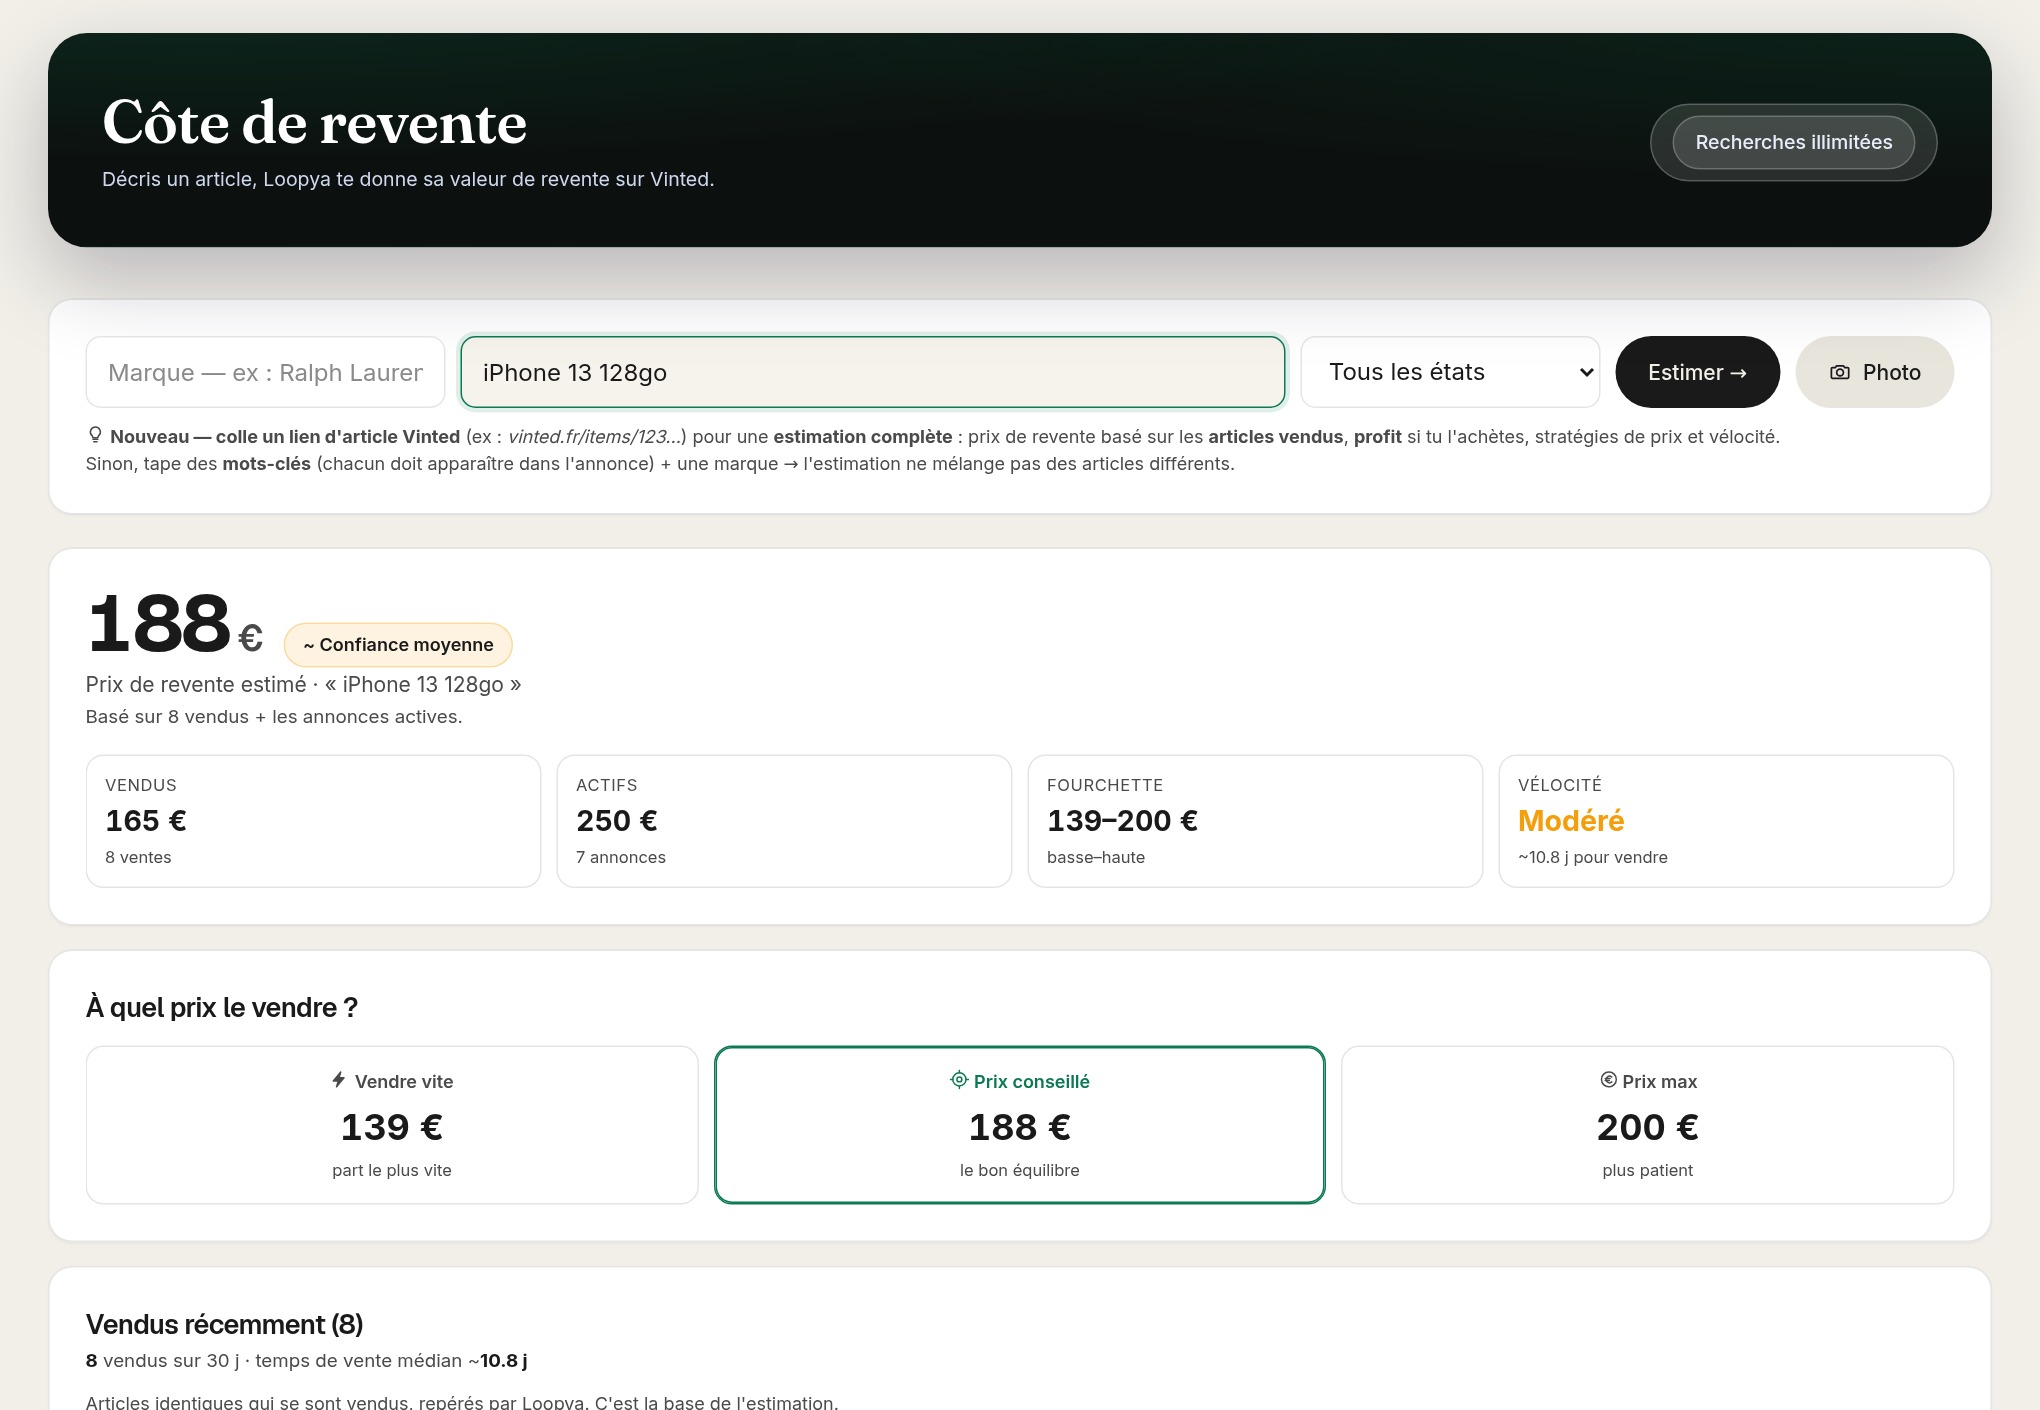2040x1410 pixels.
Task: Click the Recherches illimitées button
Action: (x=1793, y=142)
